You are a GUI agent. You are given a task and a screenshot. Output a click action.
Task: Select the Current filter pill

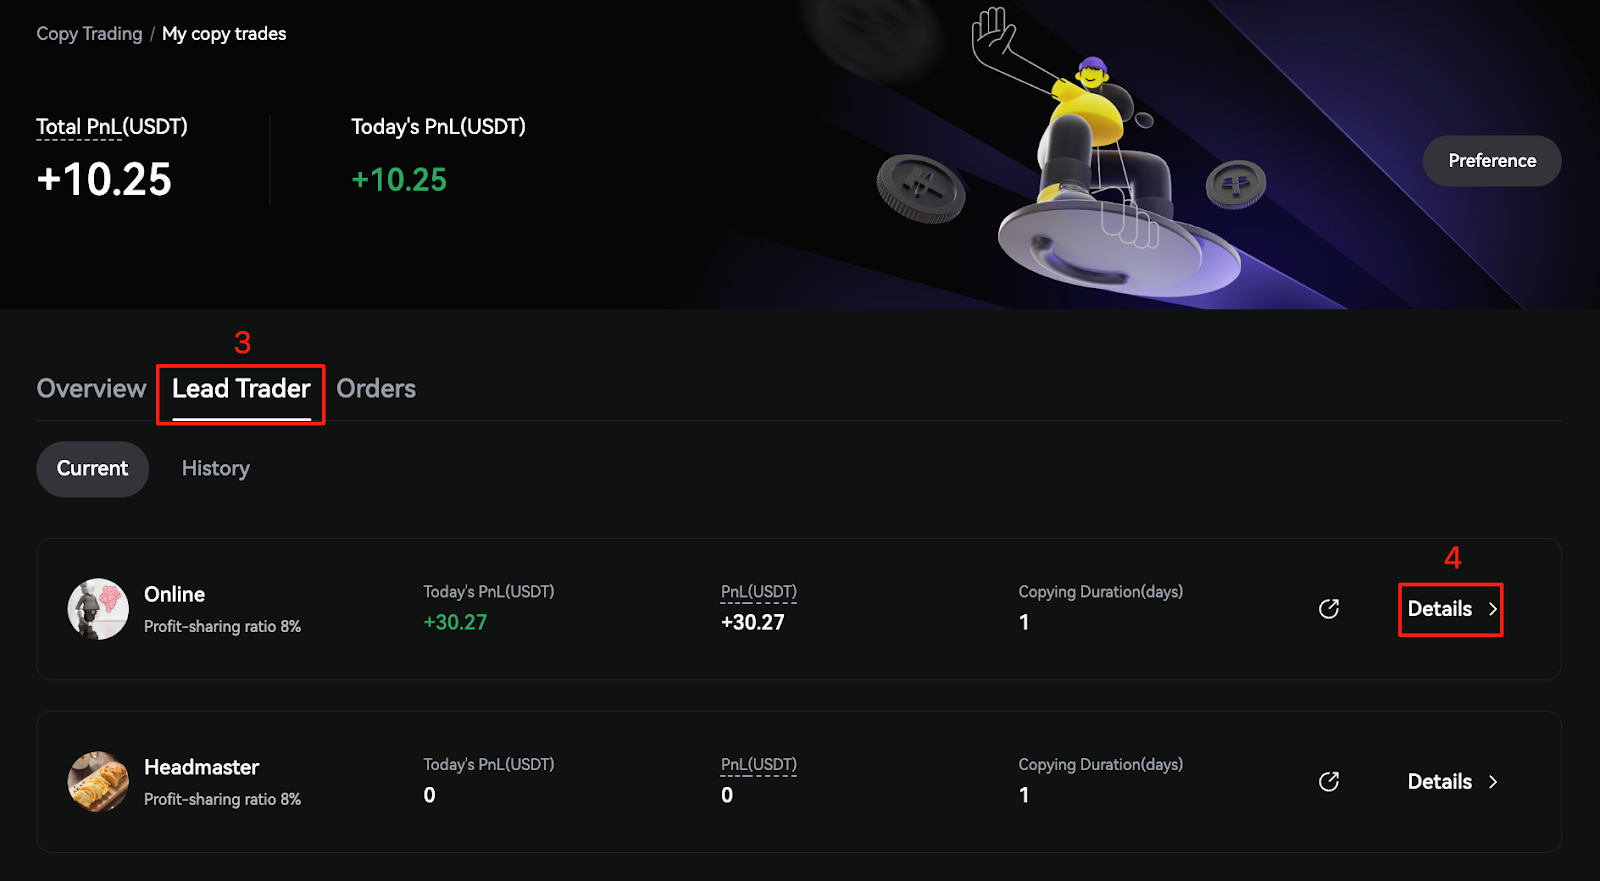click(92, 469)
